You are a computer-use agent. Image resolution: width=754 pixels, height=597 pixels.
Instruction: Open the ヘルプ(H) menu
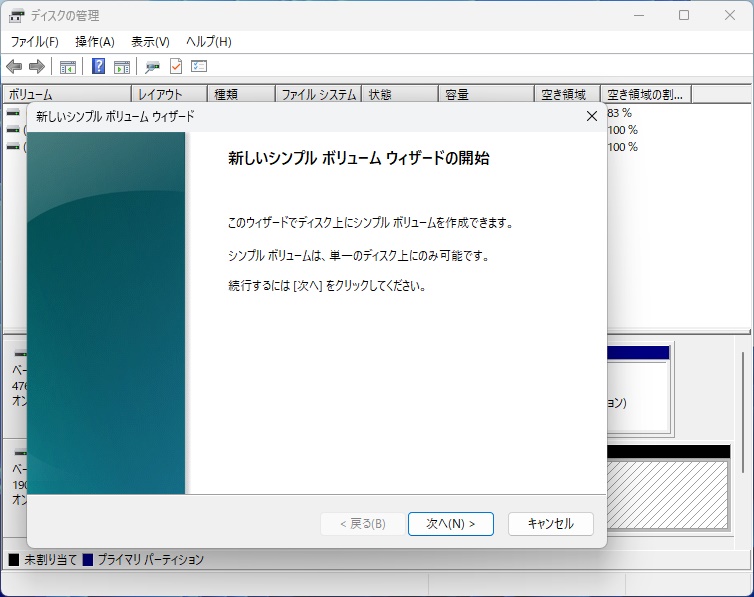click(x=208, y=42)
